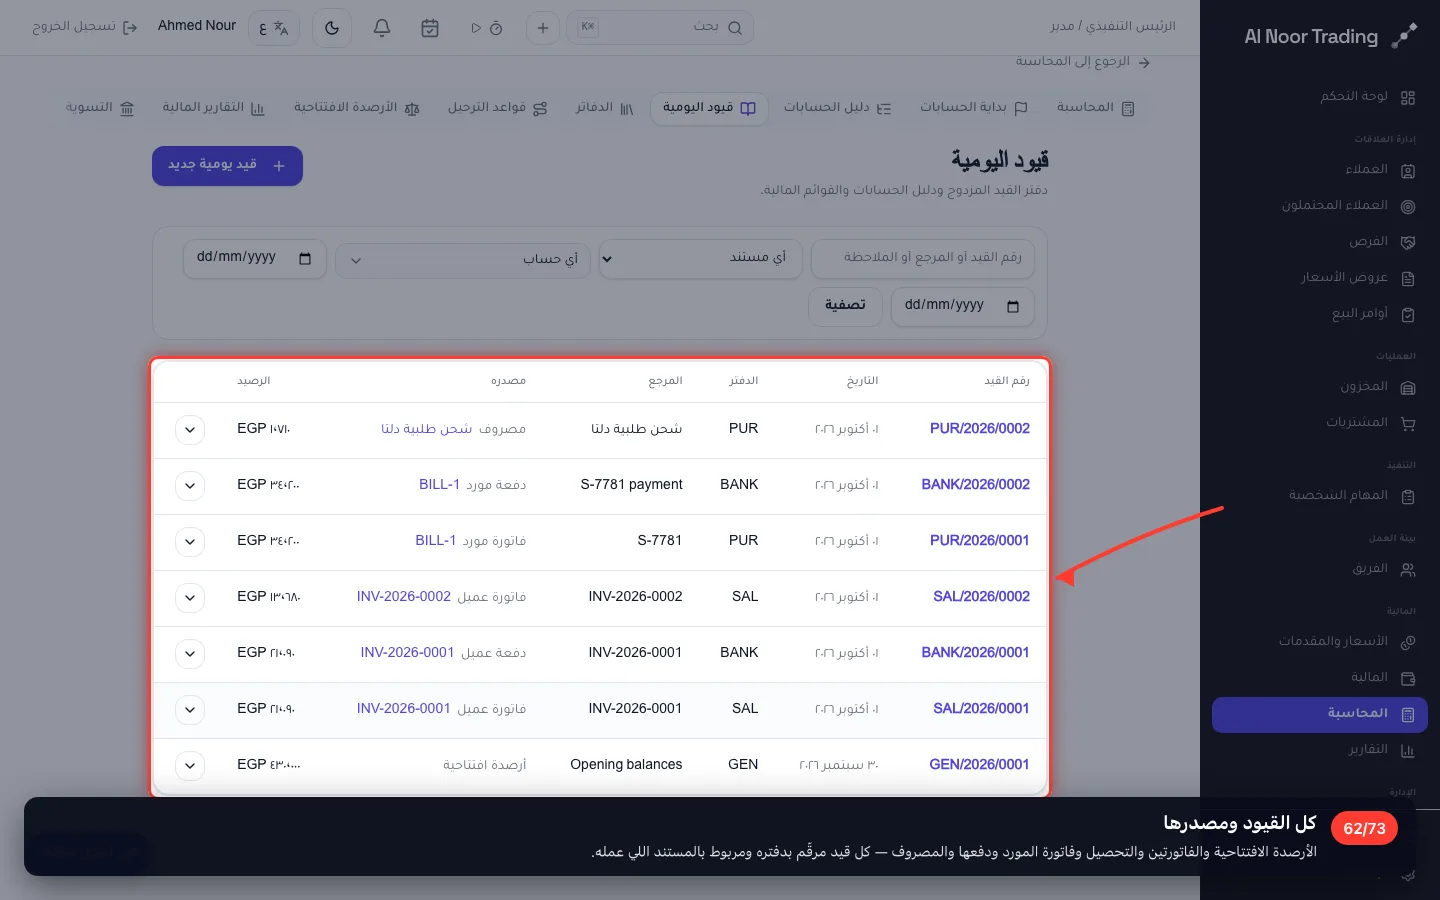Viewport: 1440px width, 900px height.
Task: Expand row PUR/2026/0001 chevron
Action: pyautogui.click(x=190, y=542)
